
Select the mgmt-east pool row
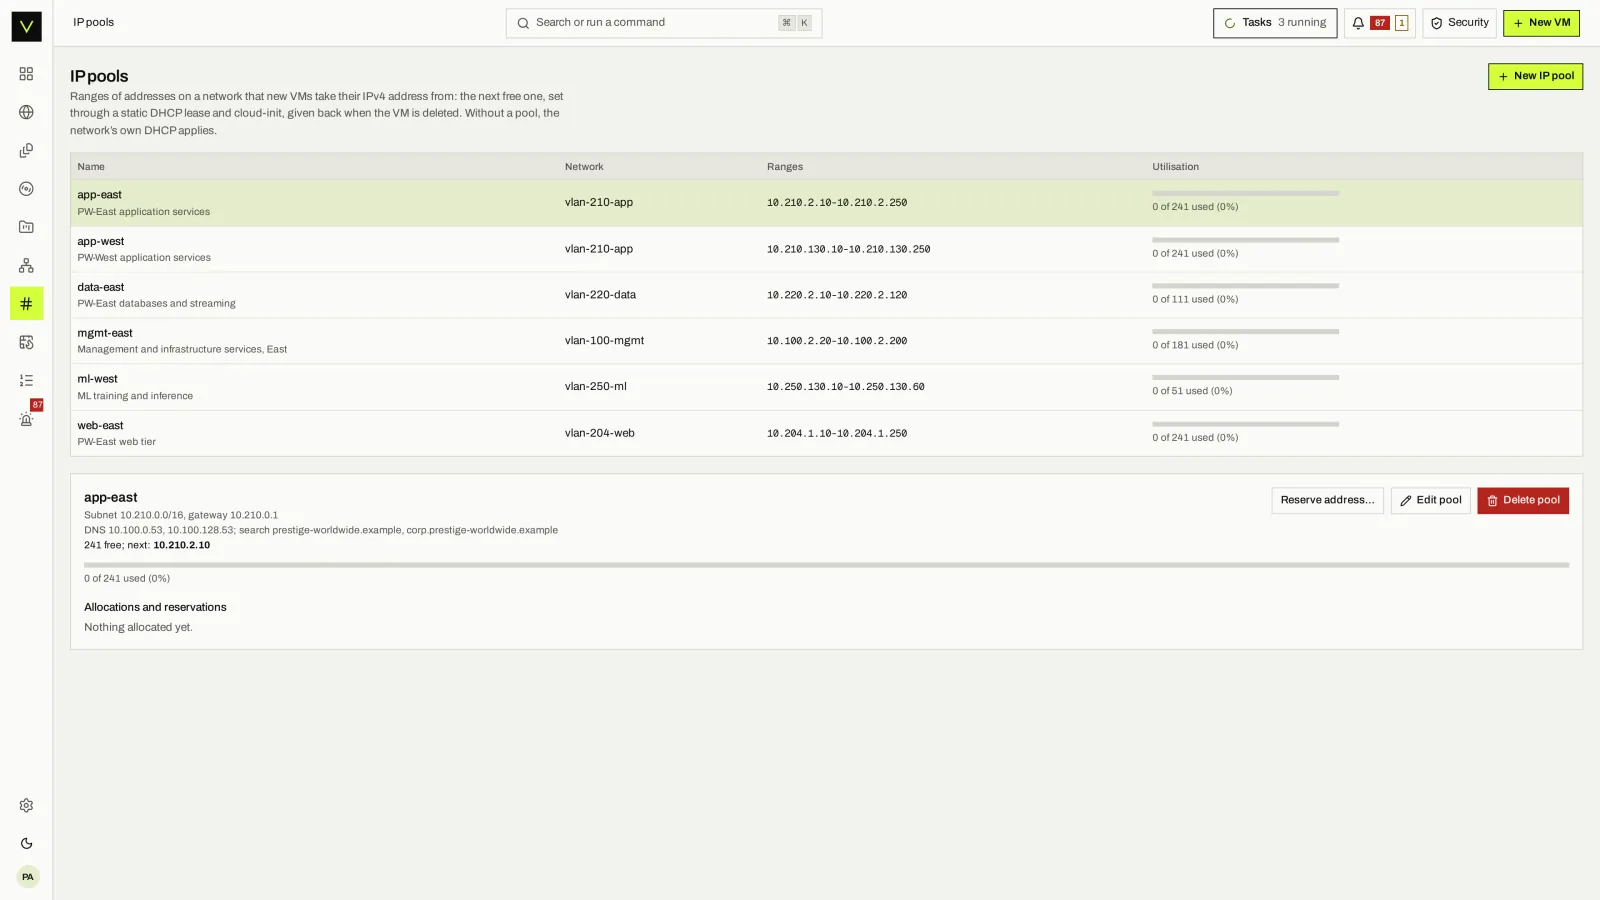[x=826, y=341]
